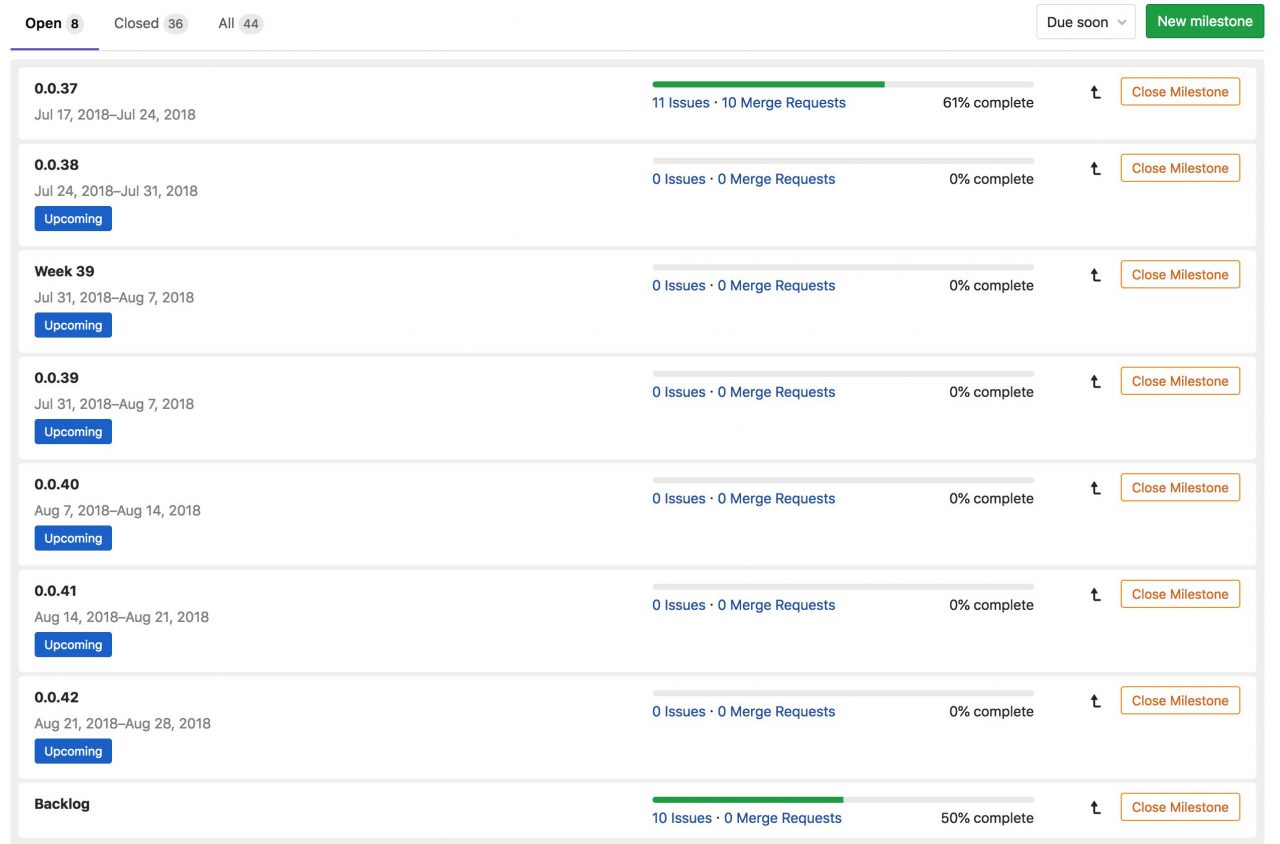This screenshot has height=844, width=1280.
Task: Promote milestone 0.0.42
Action: pos(1094,700)
